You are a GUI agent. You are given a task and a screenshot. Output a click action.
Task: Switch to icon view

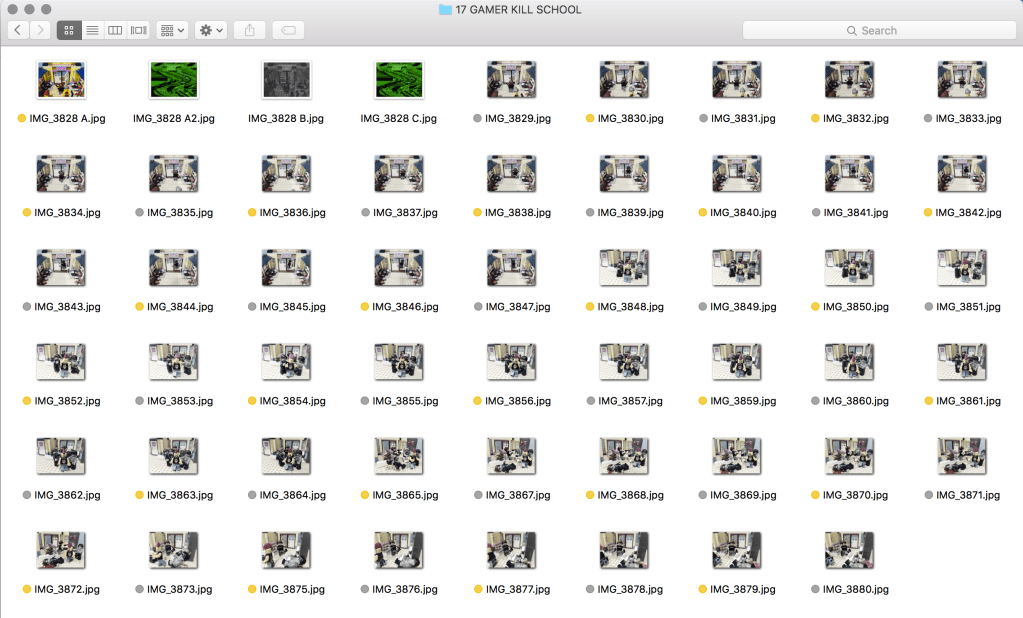point(69,30)
